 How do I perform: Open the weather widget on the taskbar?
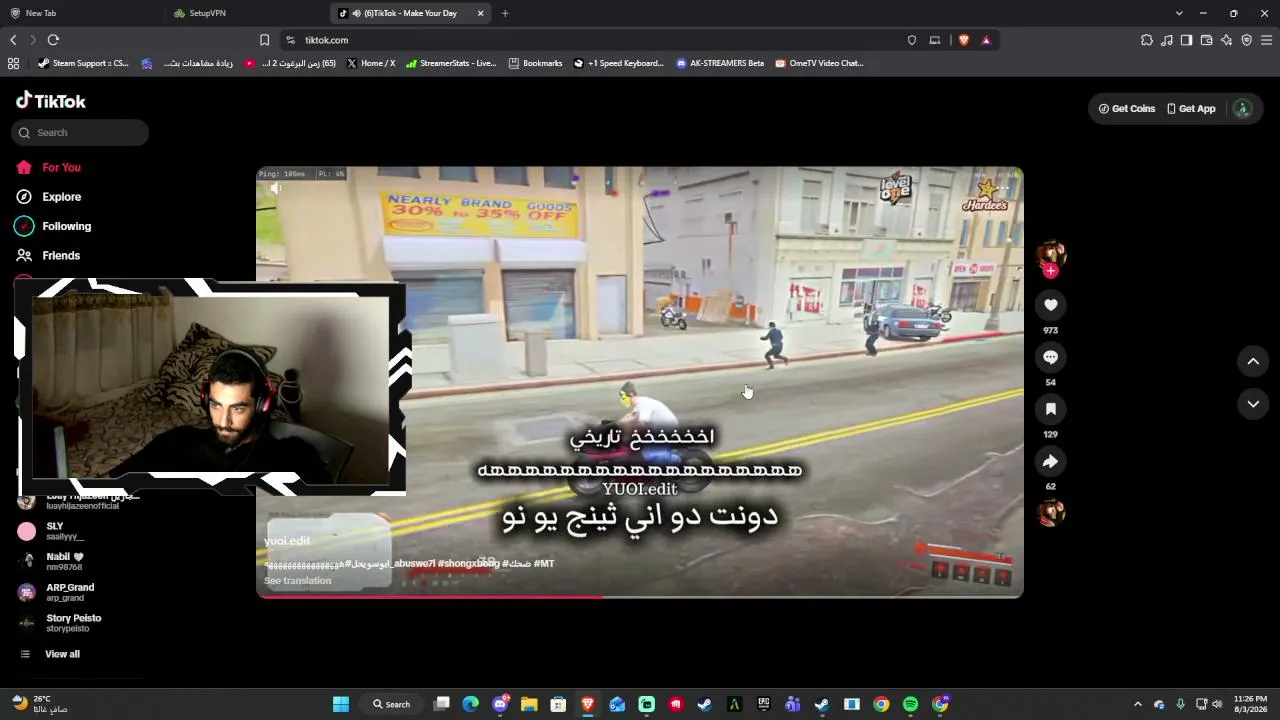(38, 704)
